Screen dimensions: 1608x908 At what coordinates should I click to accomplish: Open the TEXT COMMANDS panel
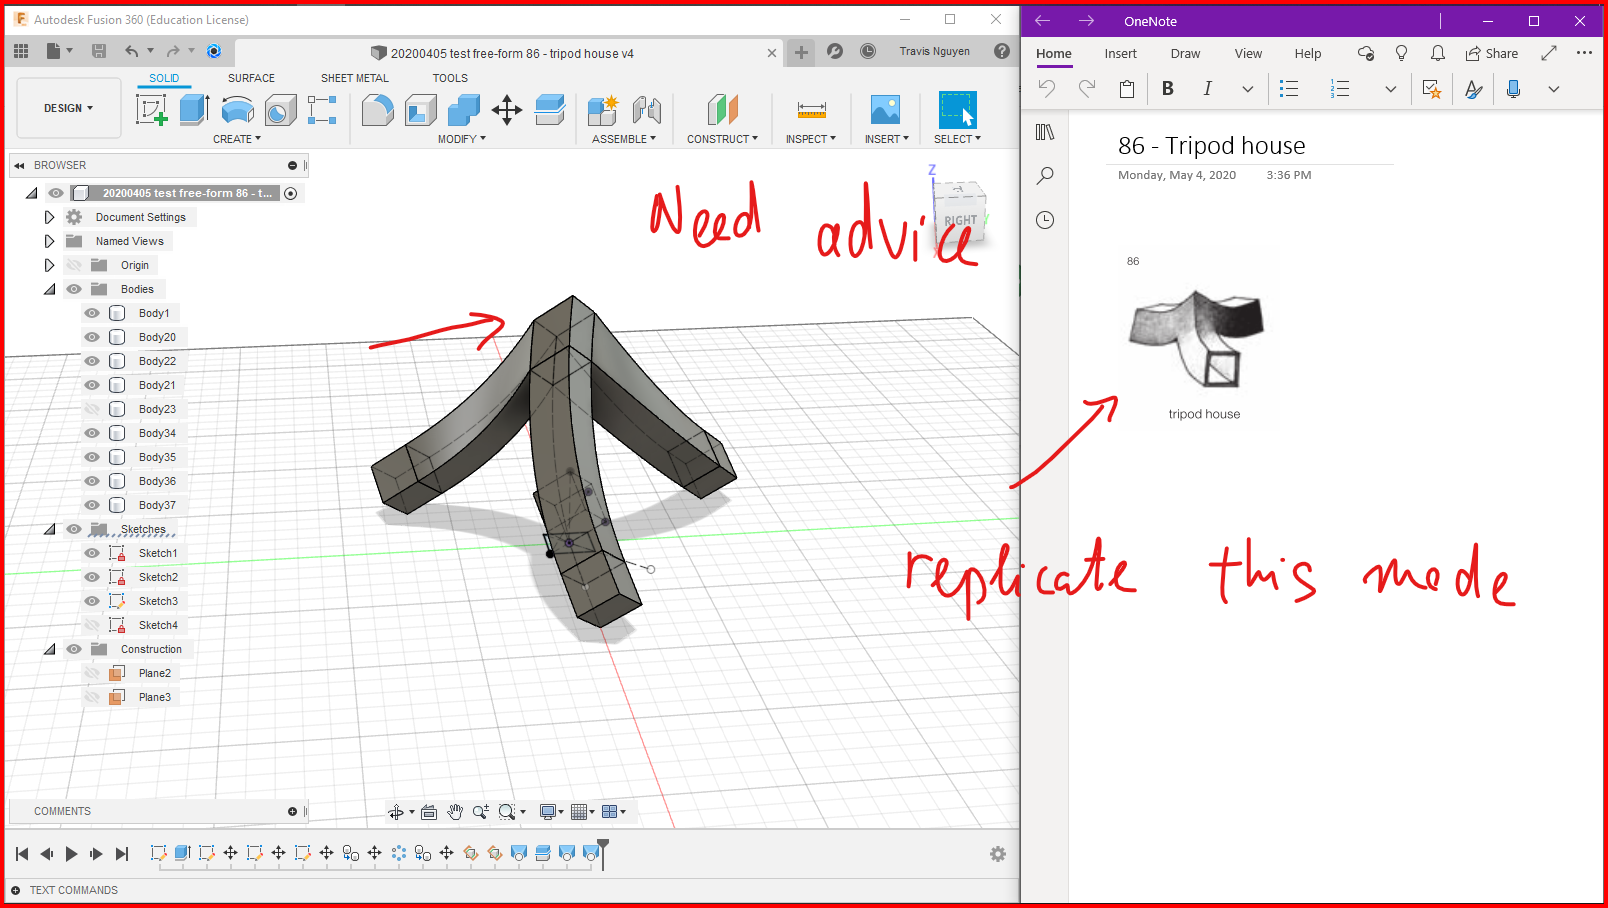click(x=73, y=890)
